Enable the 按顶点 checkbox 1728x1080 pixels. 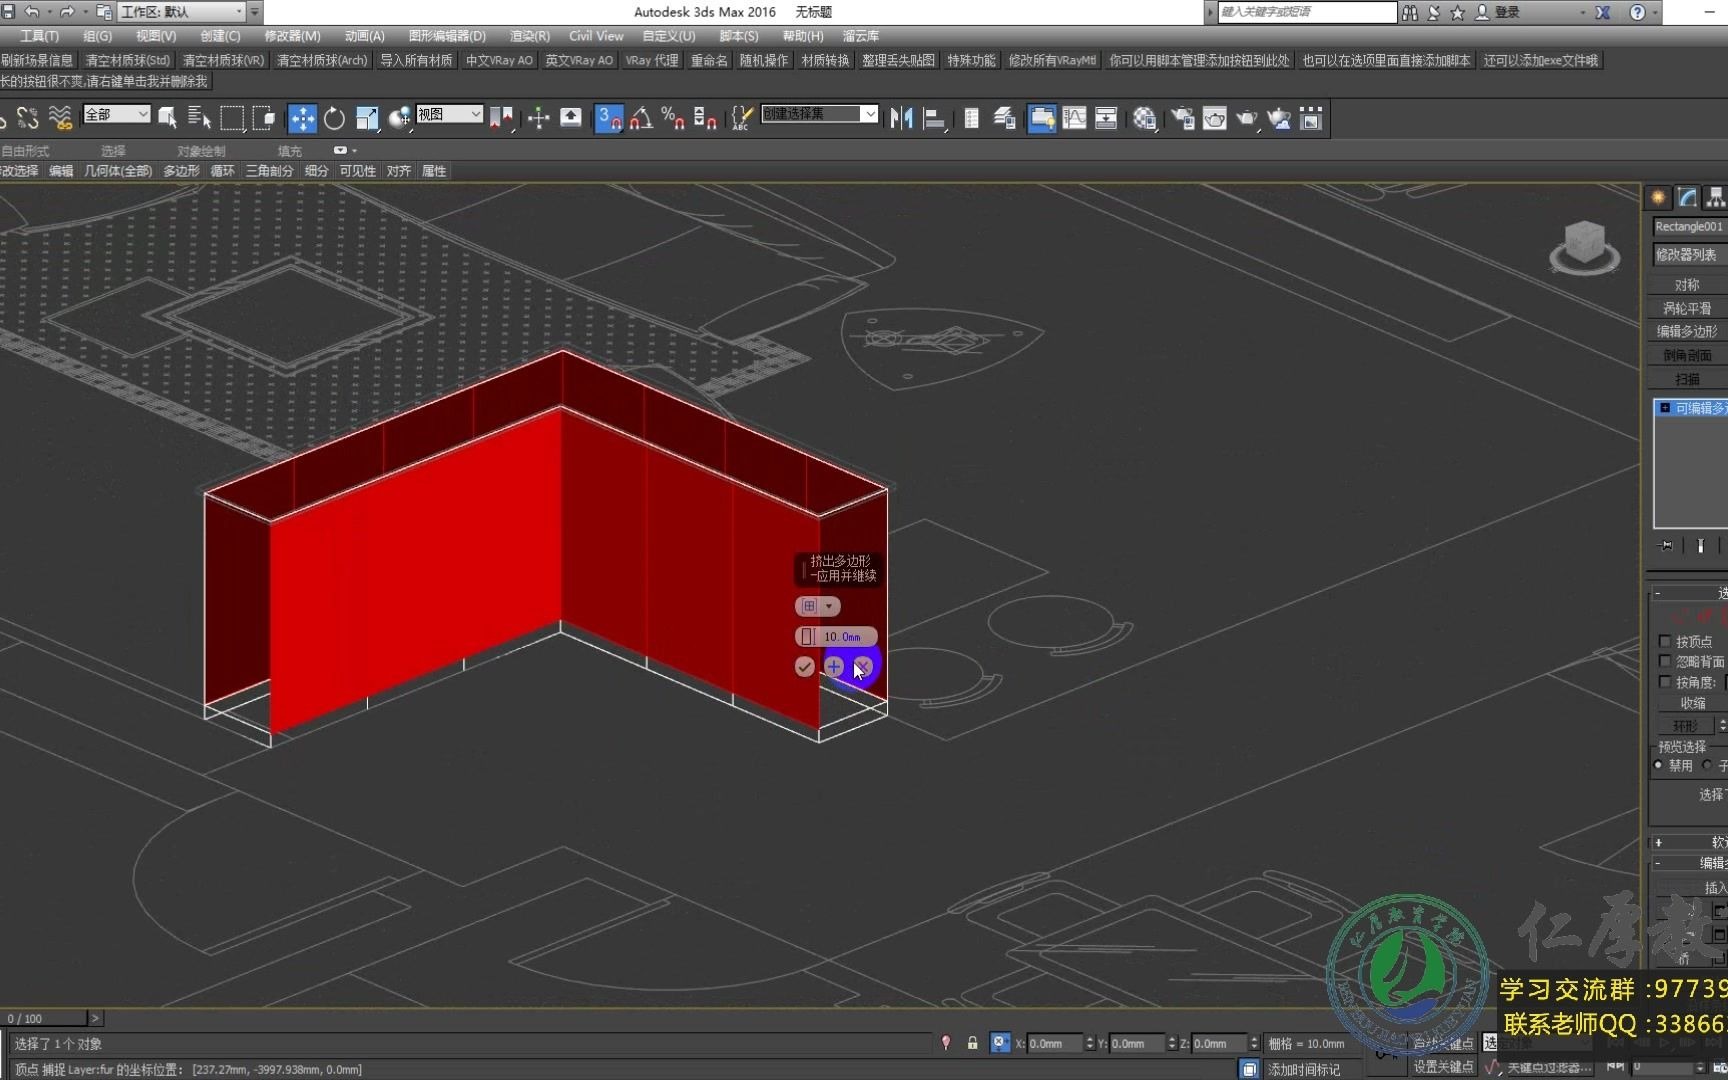click(x=1665, y=641)
